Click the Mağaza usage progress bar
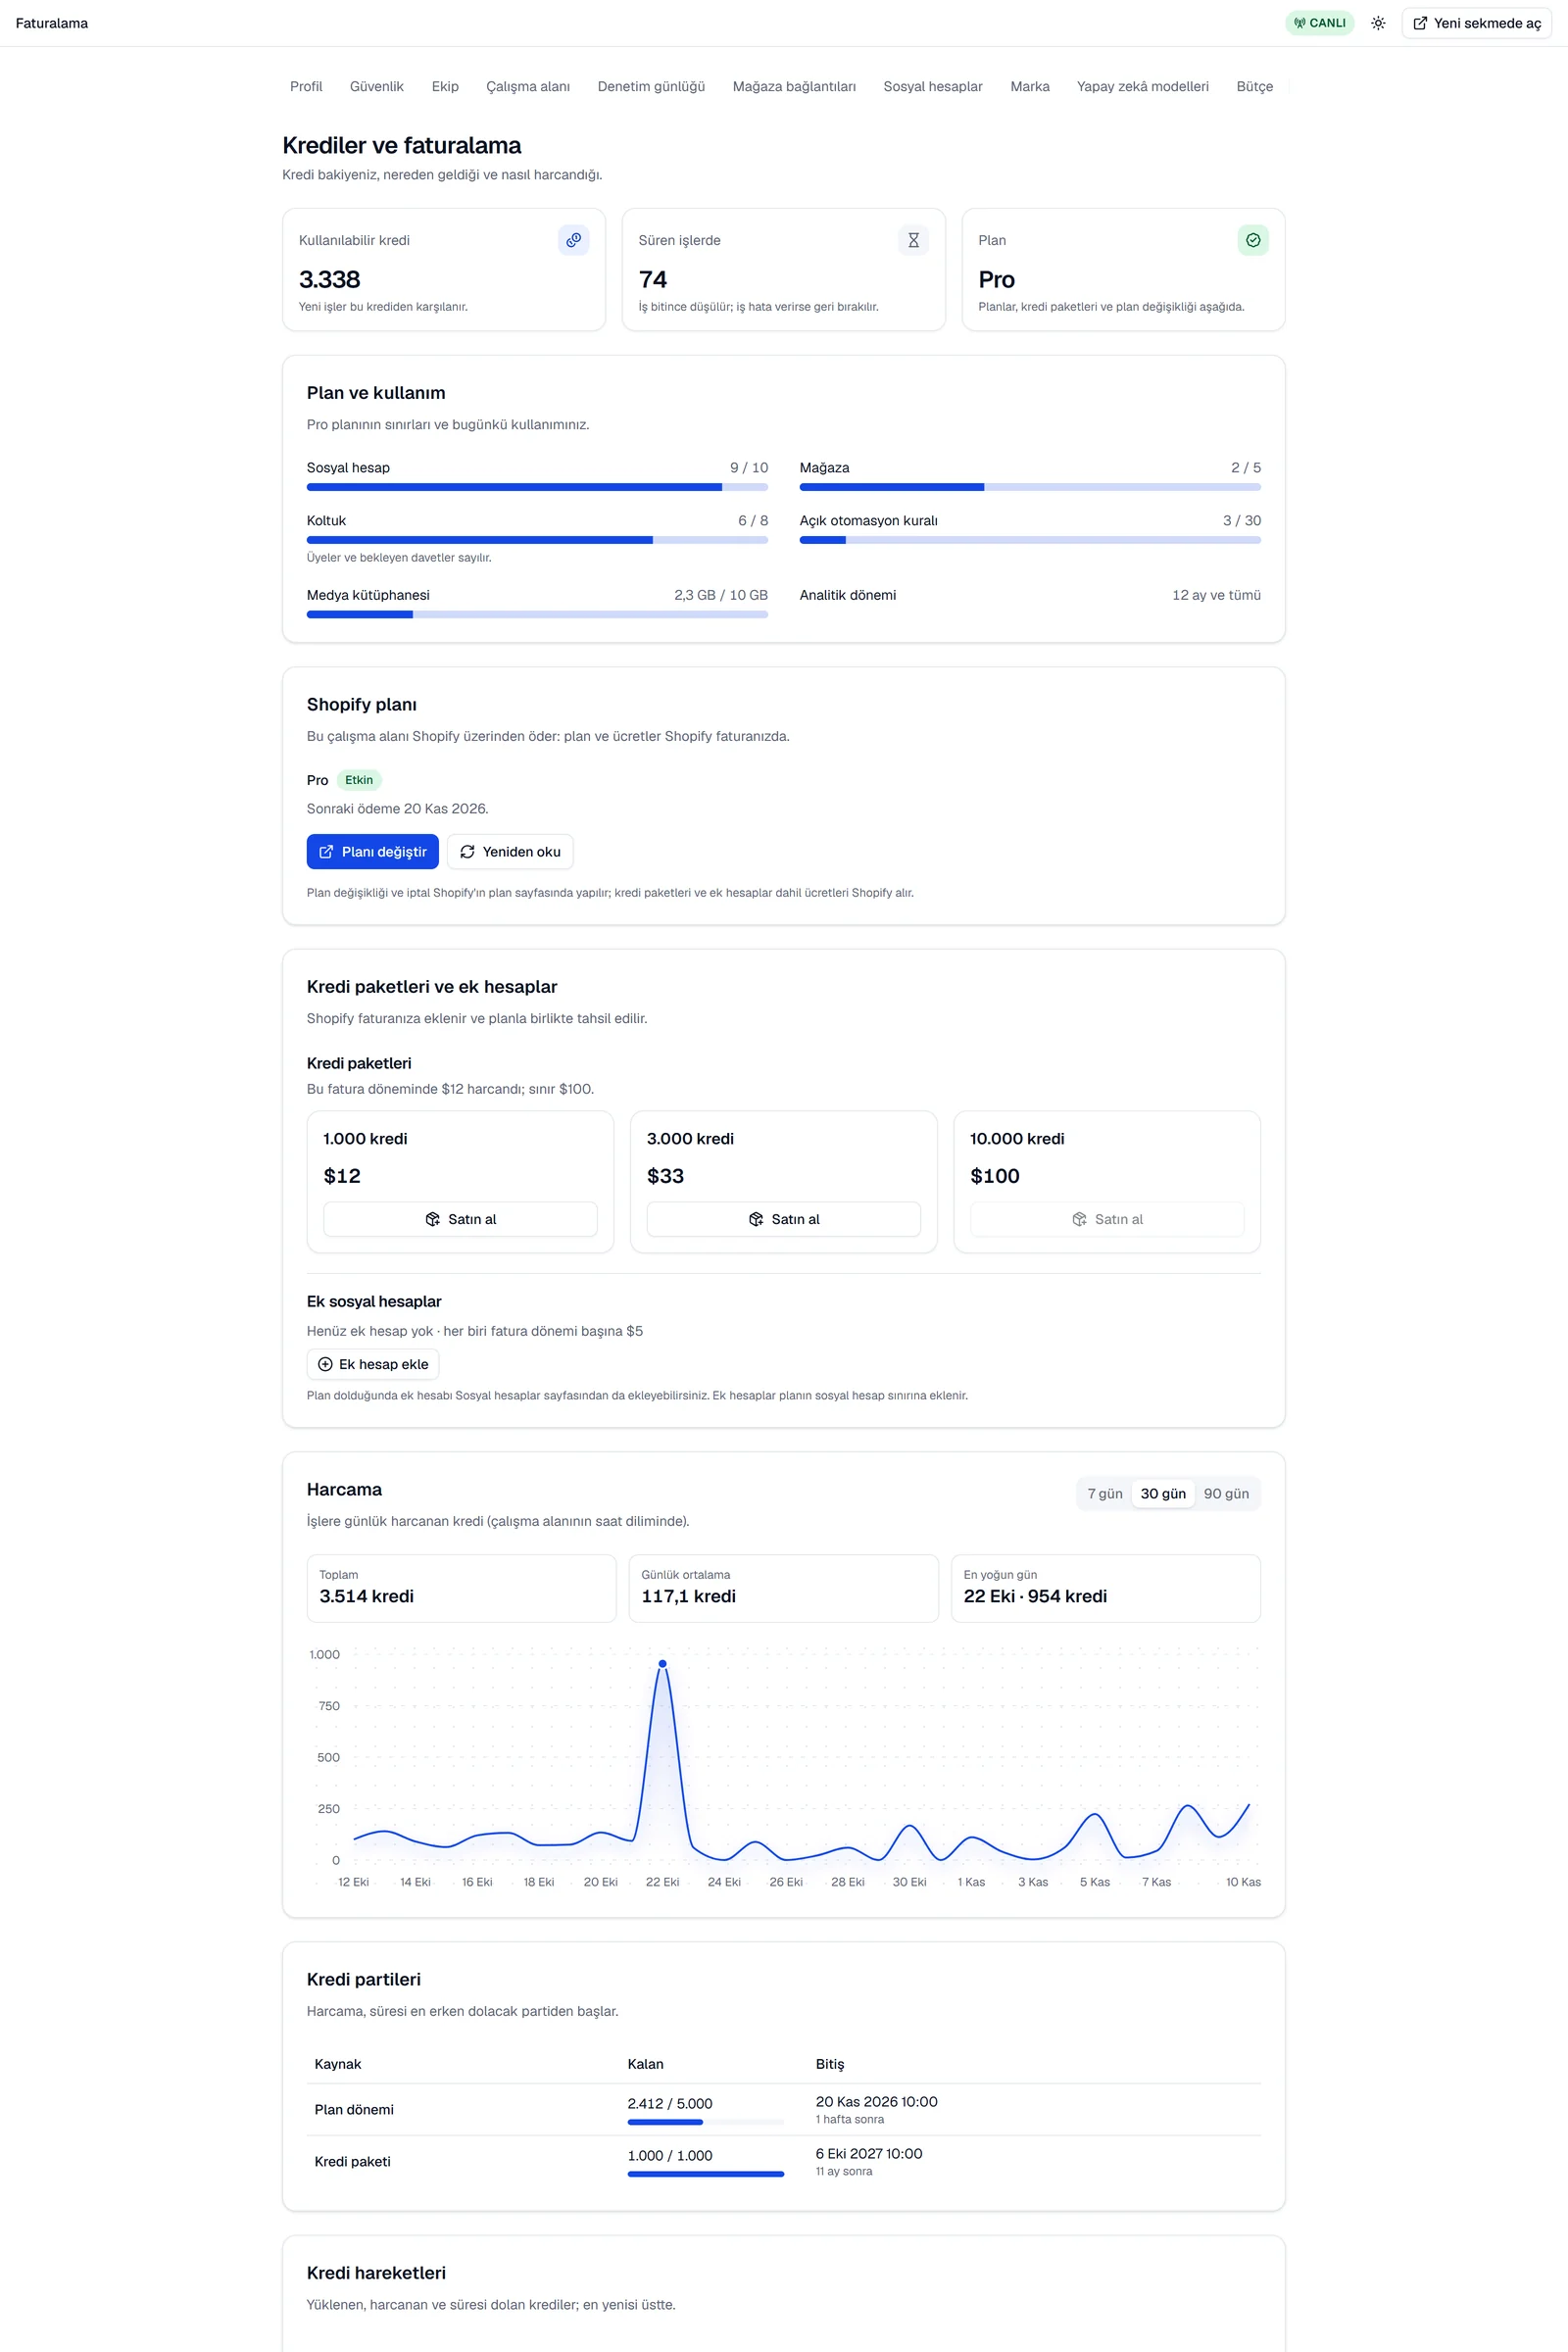The width and height of the screenshot is (1568, 2352). click(x=1030, y=487)
